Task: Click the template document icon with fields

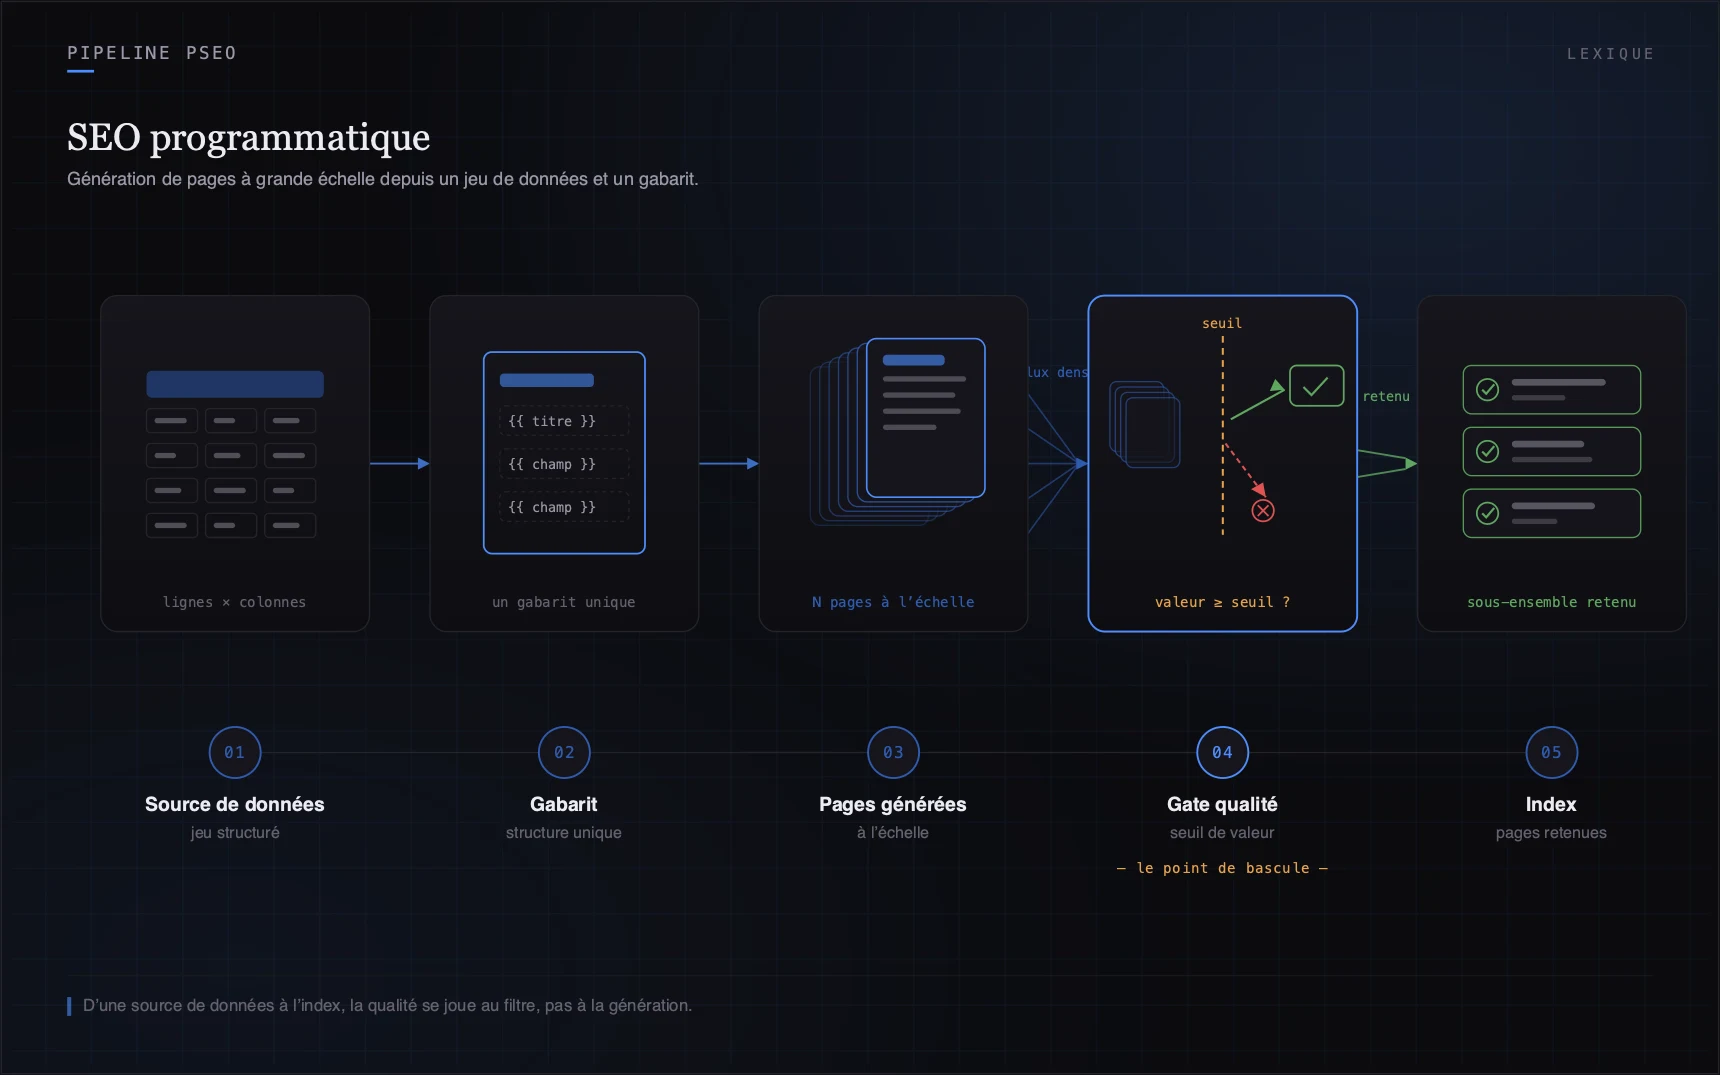Action: pos(564,453)
